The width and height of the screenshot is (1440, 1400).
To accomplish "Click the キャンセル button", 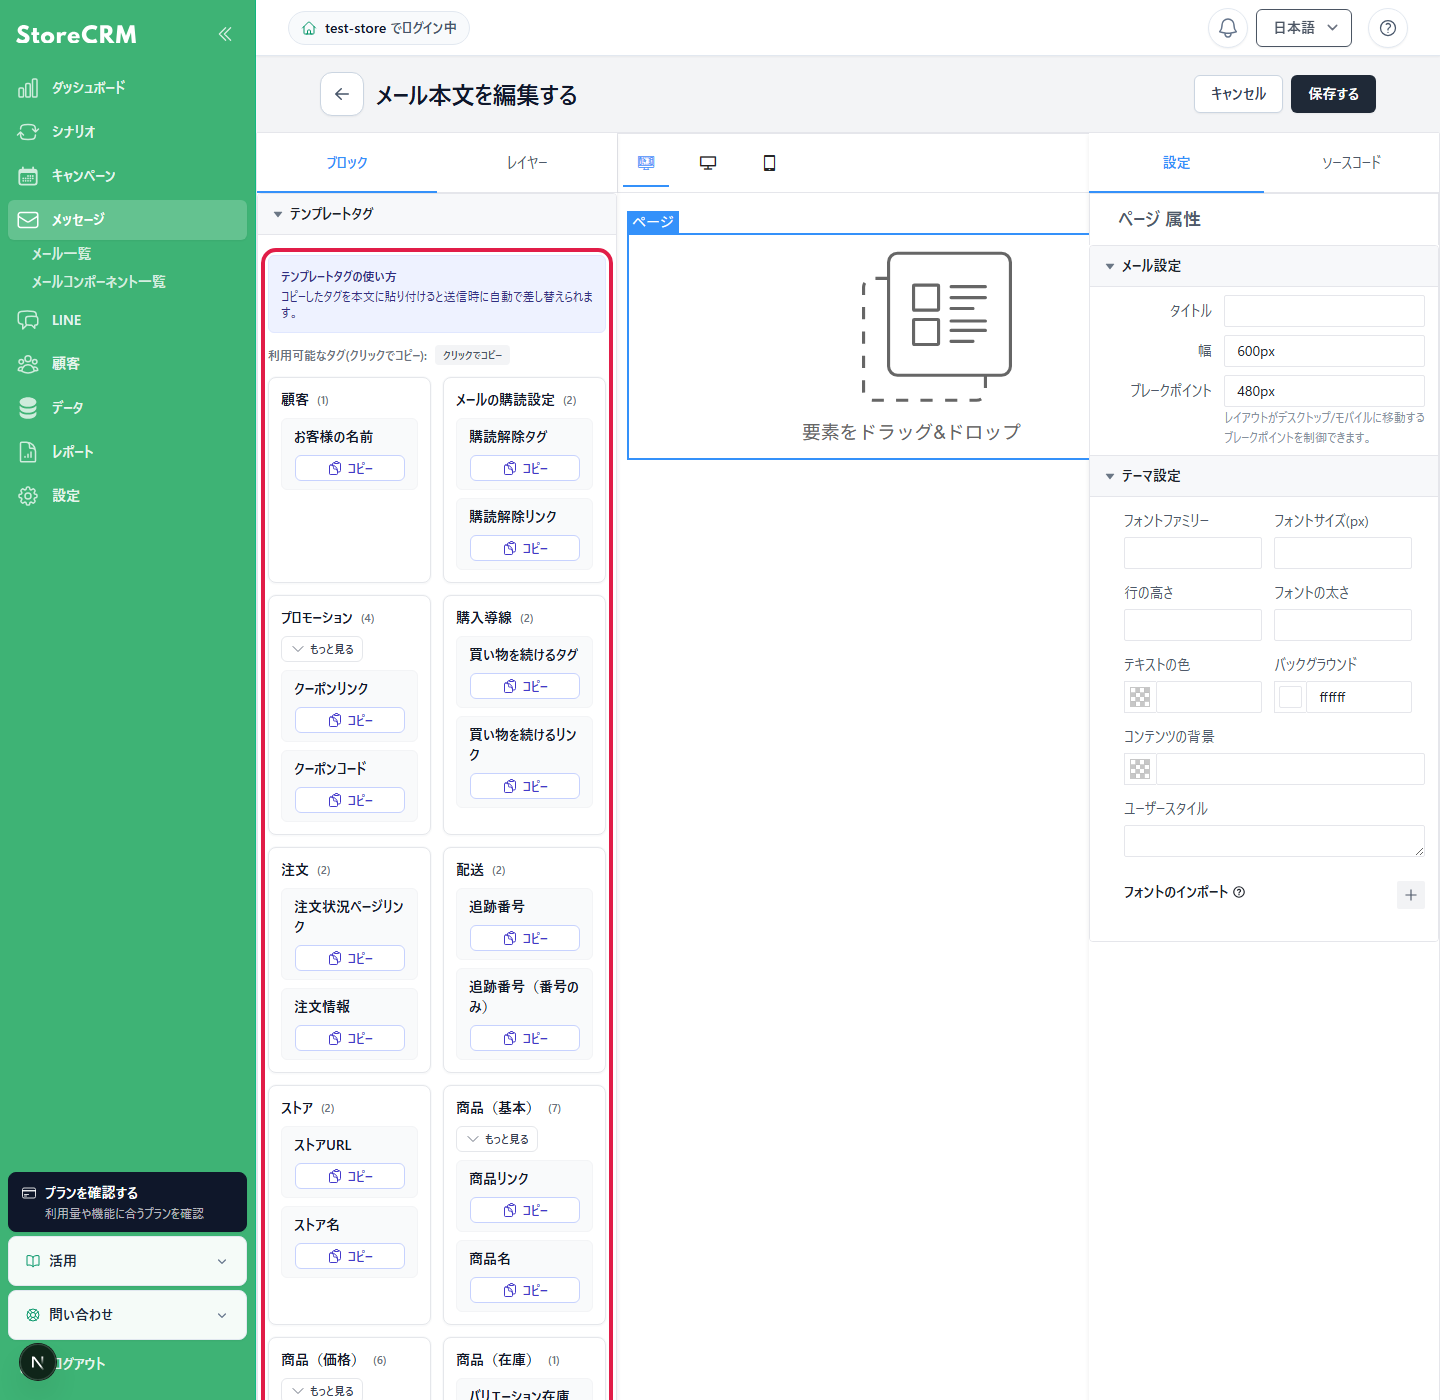I will (x=1238, y=94).
